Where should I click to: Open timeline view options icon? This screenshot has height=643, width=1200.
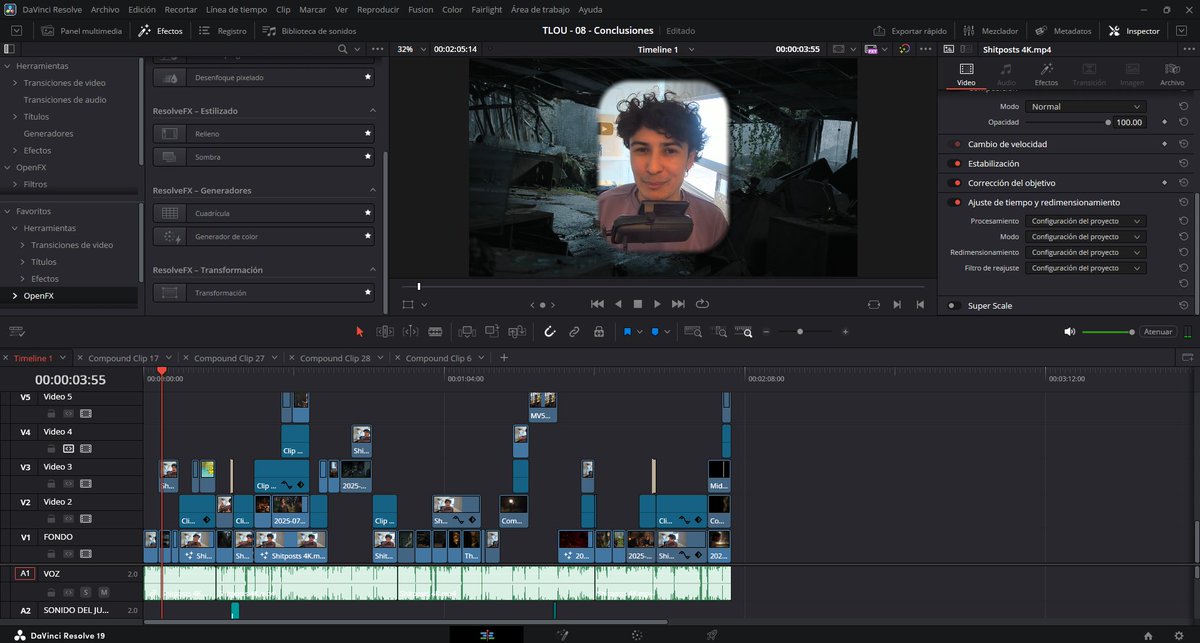coord(16,331)
